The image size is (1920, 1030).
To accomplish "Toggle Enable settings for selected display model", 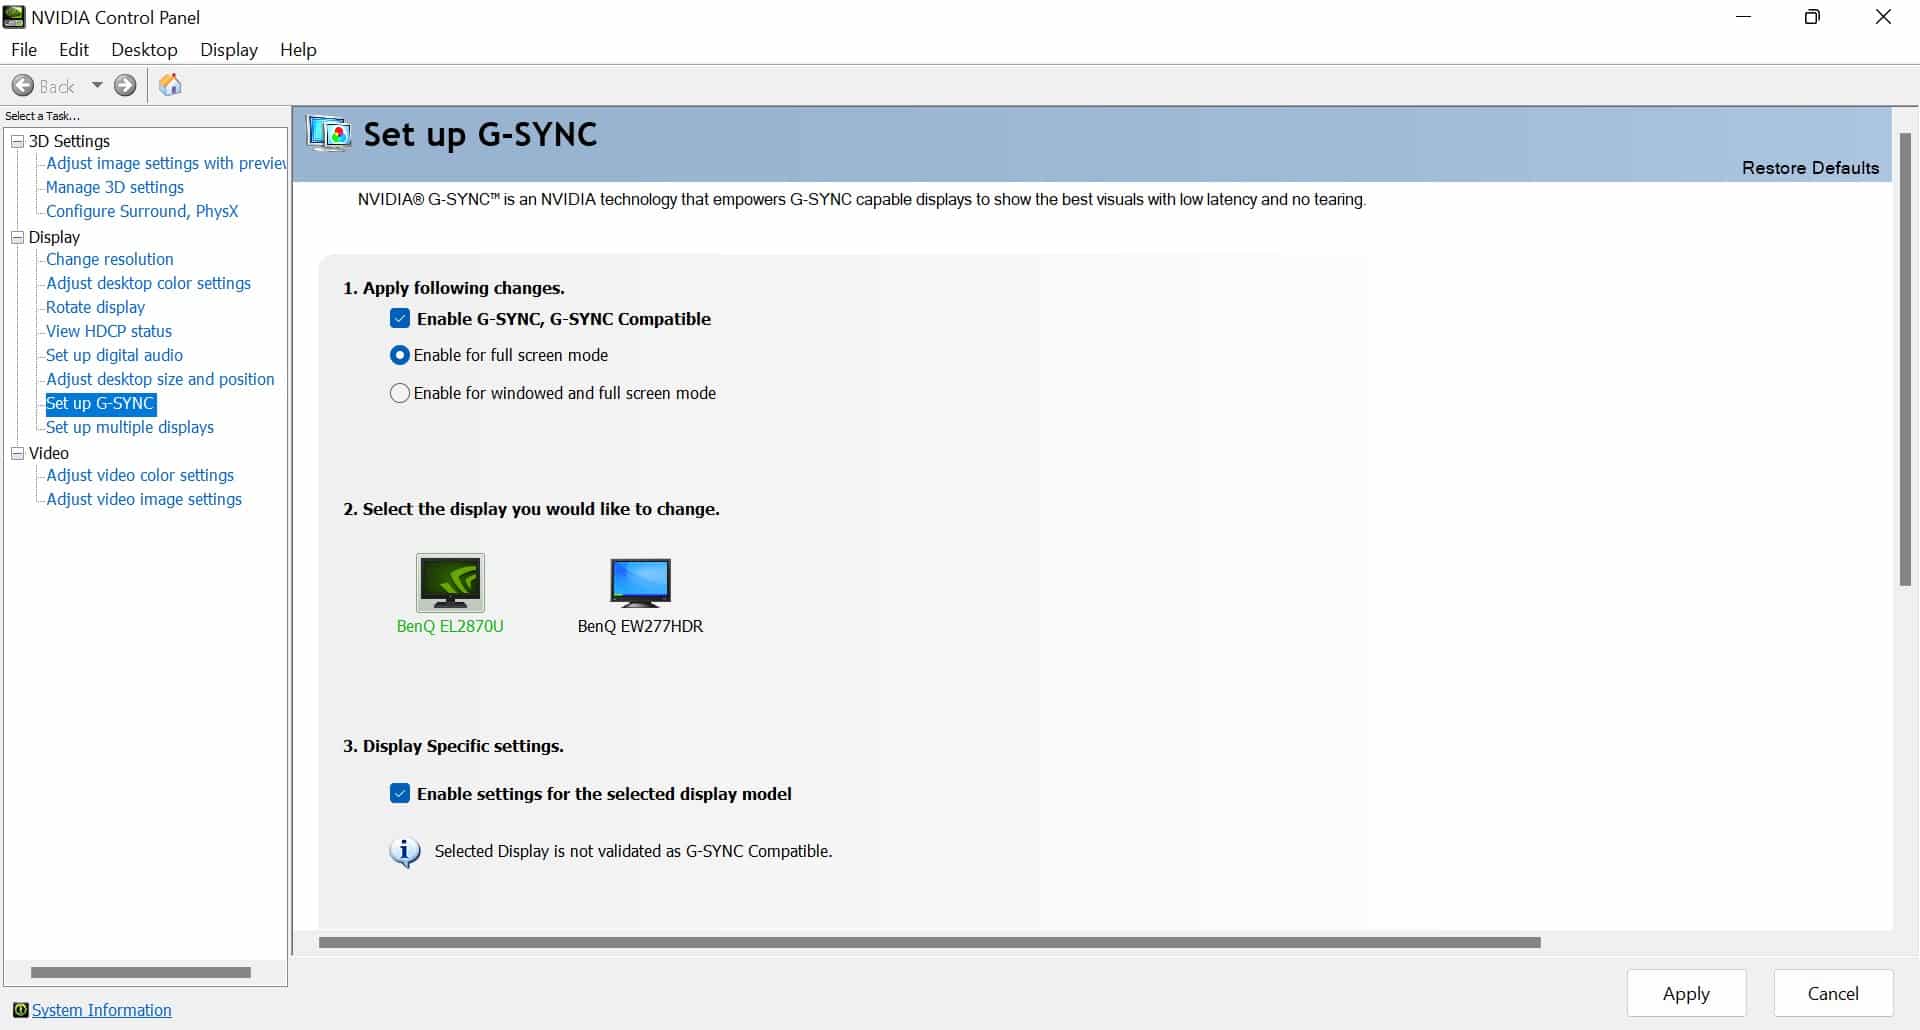I will [x=400, y=794].
